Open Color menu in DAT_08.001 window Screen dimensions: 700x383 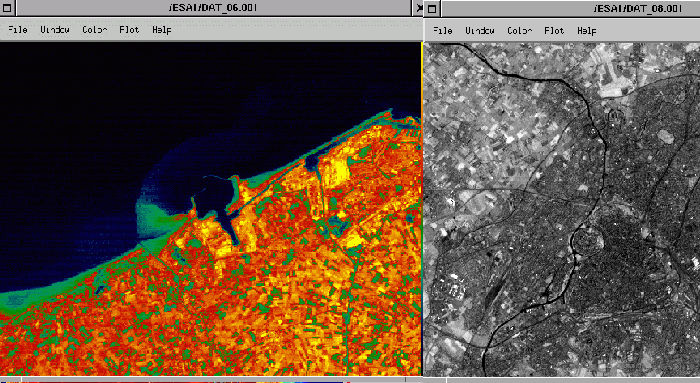coord(520,31)
